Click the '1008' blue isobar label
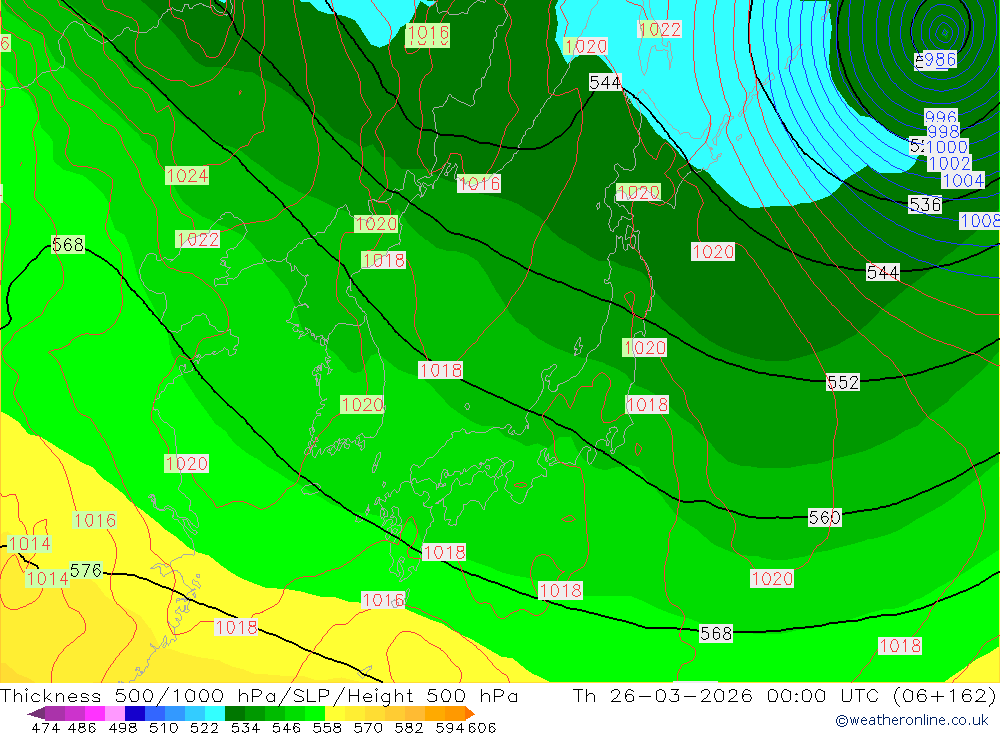 click(980, 221)
